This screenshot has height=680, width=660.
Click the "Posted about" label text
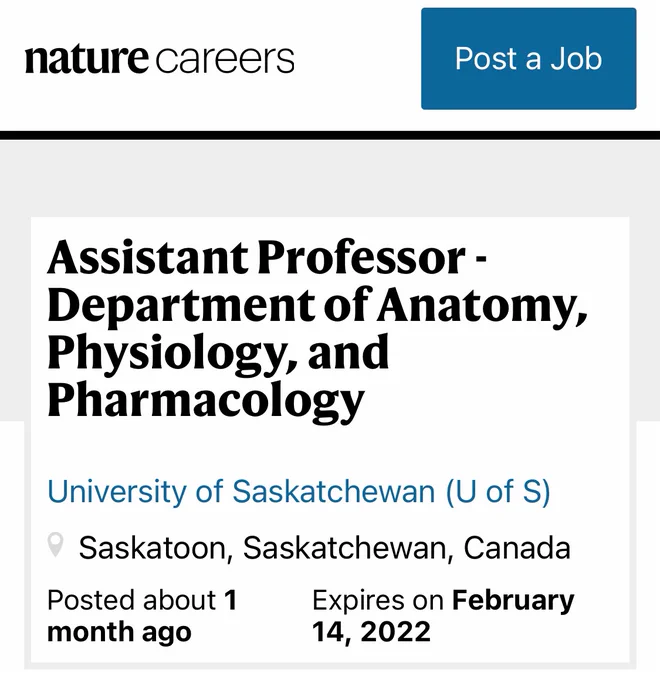[131, 600]
